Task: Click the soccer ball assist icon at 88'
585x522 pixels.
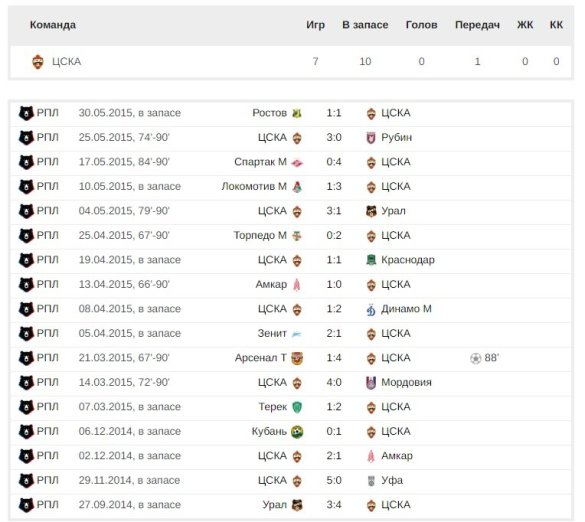Action: [475, 358]
